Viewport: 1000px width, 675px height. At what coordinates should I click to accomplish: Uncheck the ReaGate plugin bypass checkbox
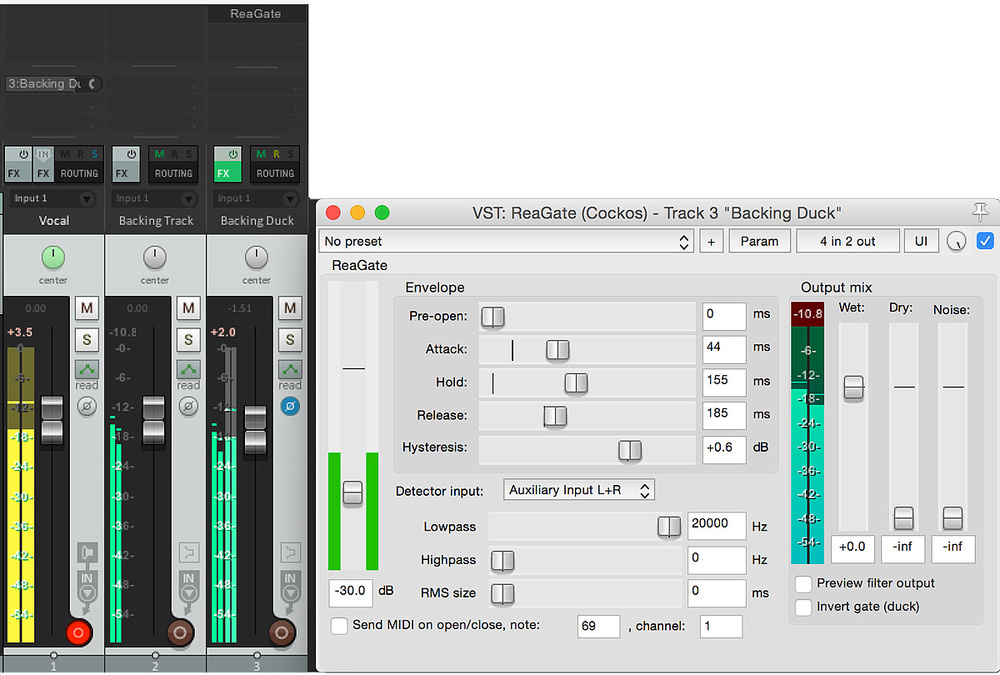click(985, 241)
